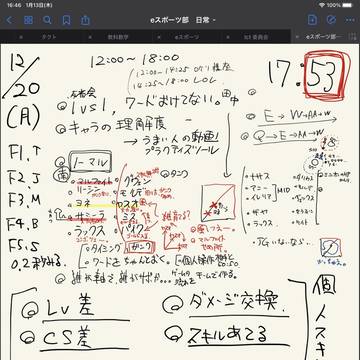This screenshot has height=360, width=360.
Task: Switch to the inactive eスポーツ tab
Action: [x=187, y=37]
